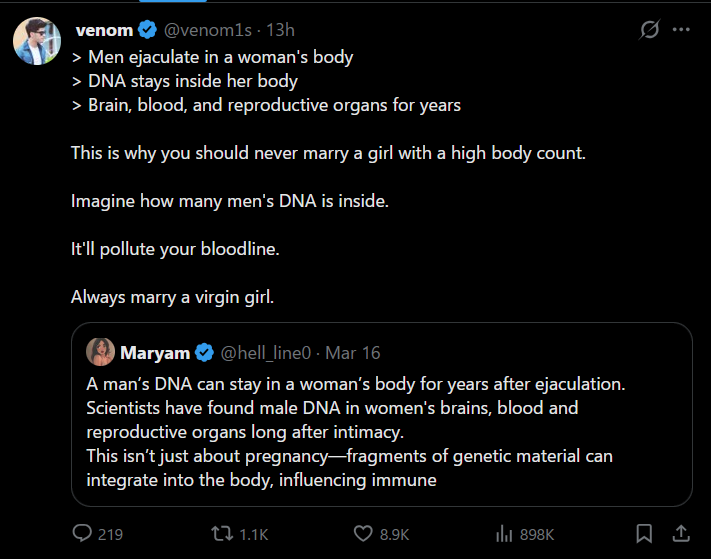Like the post with the heart icon

pos(364,534)
